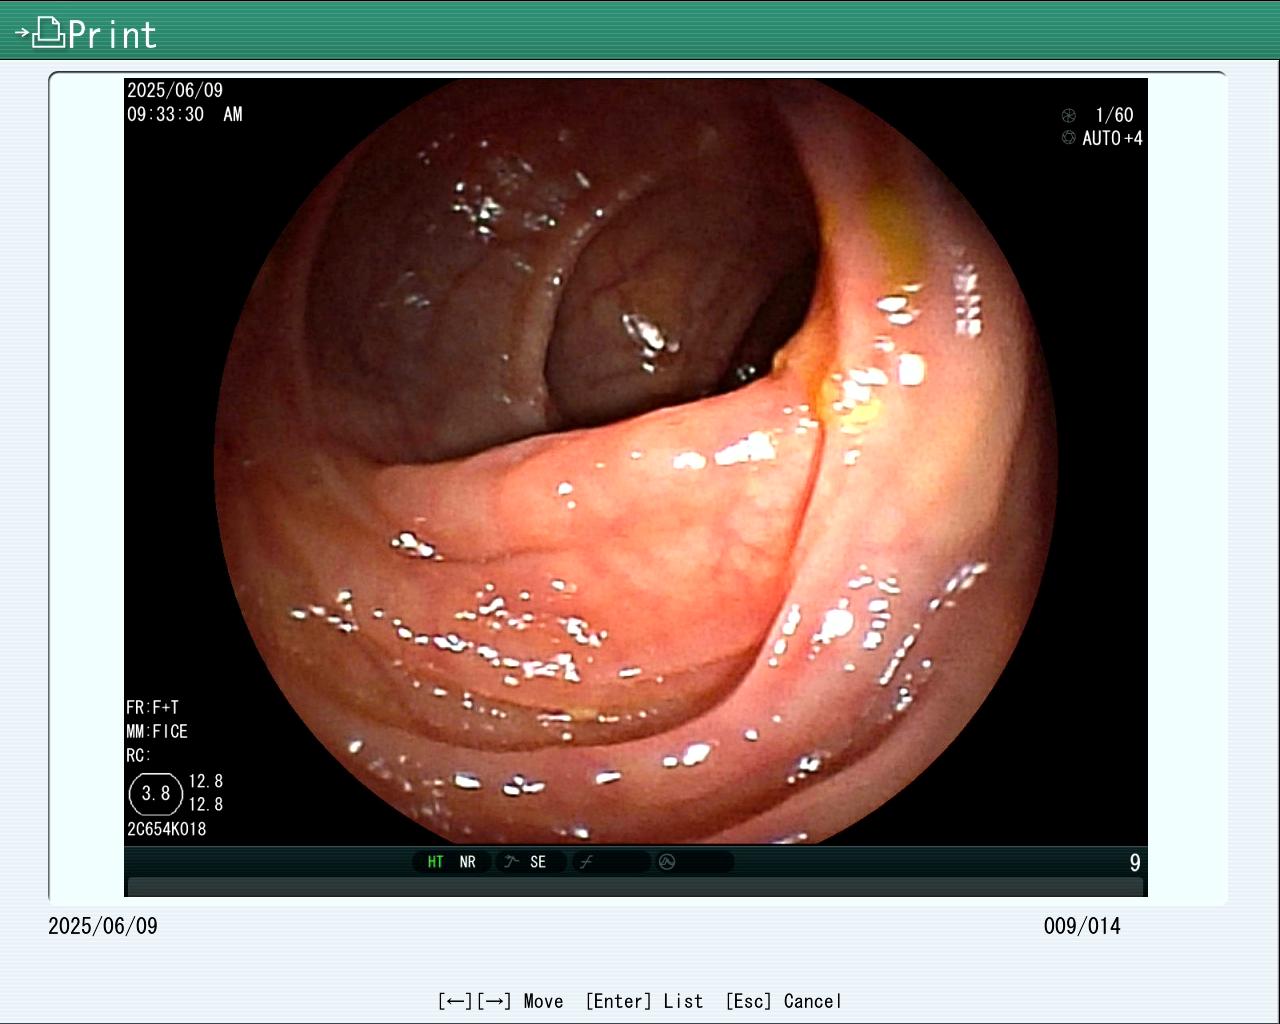Click the iris icon beside AUTO+4
This screenshot has height=1024, width=1280.
click(x=1068, y=138)
